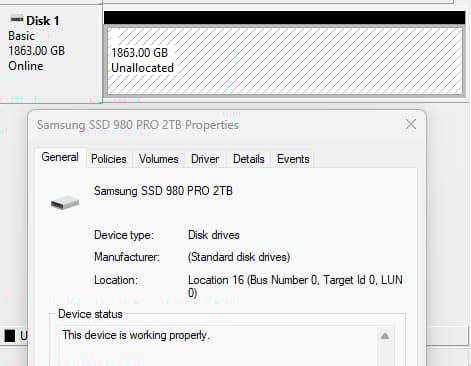Screen dimensions: 471x366
Task: Click the black Unallocated legend square
Action: click(10, 336)
